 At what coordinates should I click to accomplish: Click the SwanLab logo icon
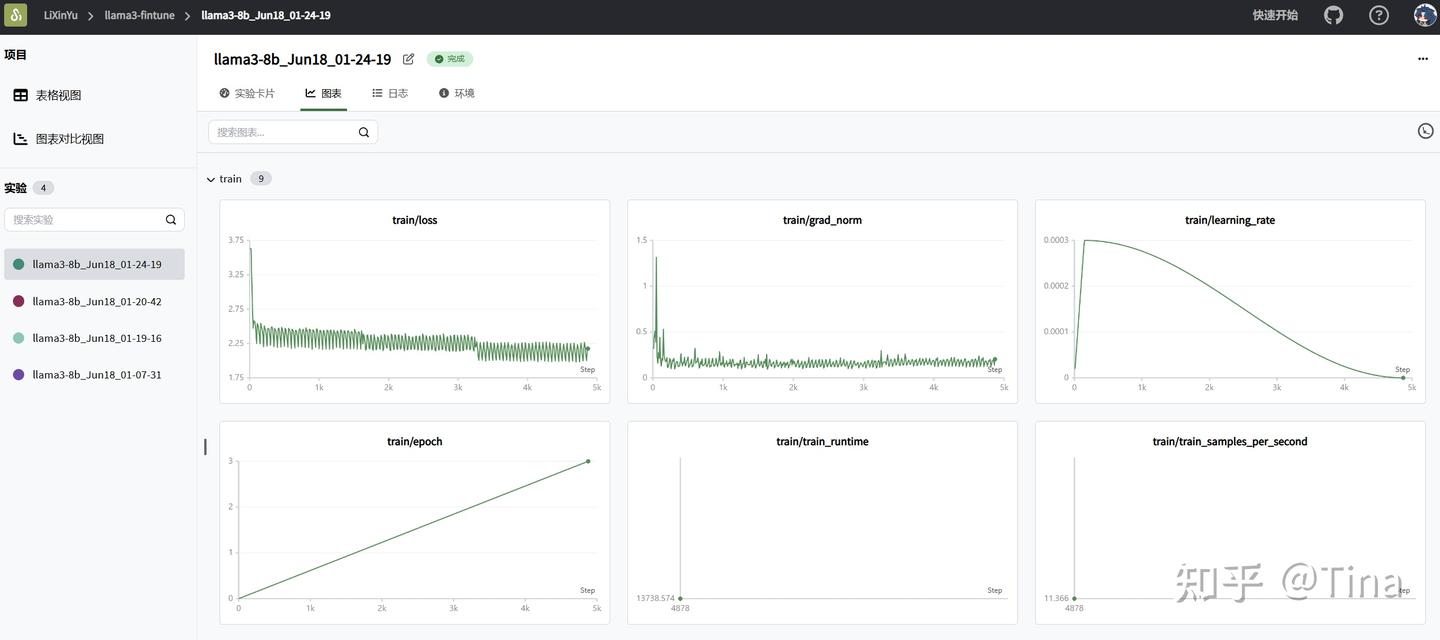point(17,15)
